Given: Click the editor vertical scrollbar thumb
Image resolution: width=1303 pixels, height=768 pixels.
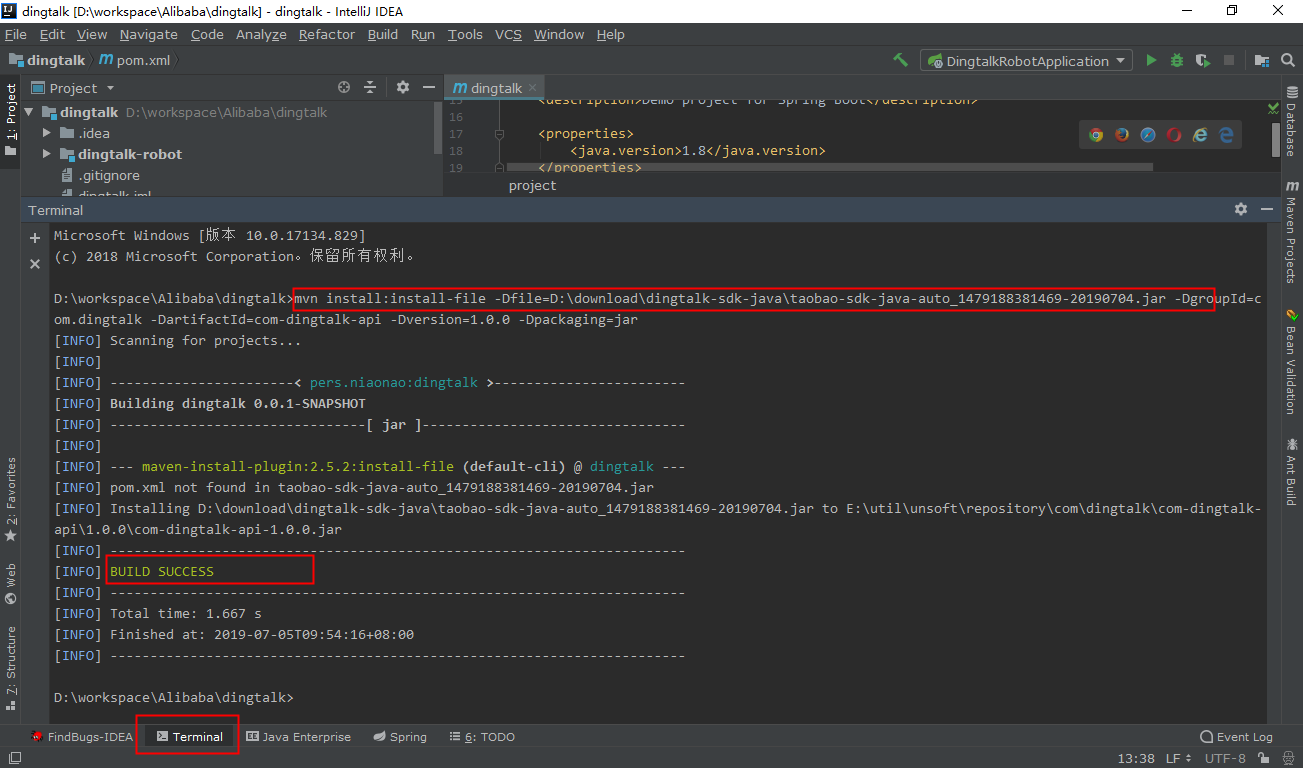Looking at the screenshot, I should tap(1276, 140).
